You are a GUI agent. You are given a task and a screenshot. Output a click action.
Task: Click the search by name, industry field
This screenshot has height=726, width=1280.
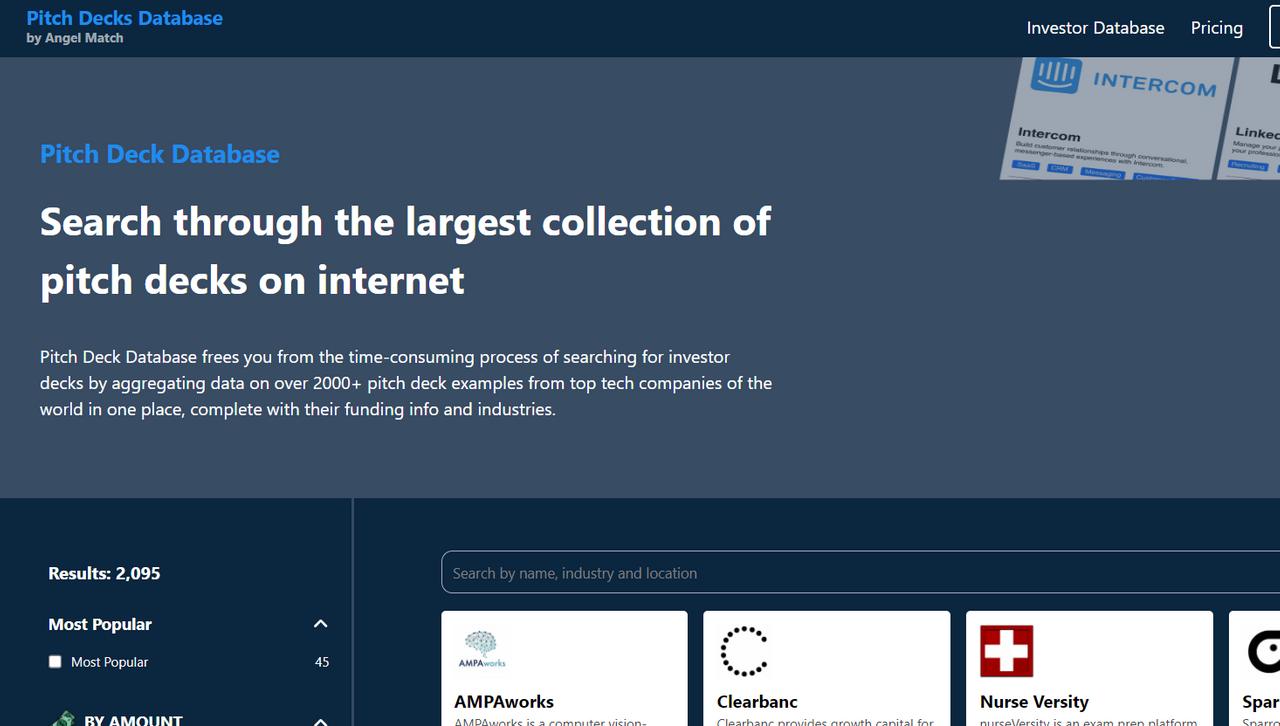(860, 573)
